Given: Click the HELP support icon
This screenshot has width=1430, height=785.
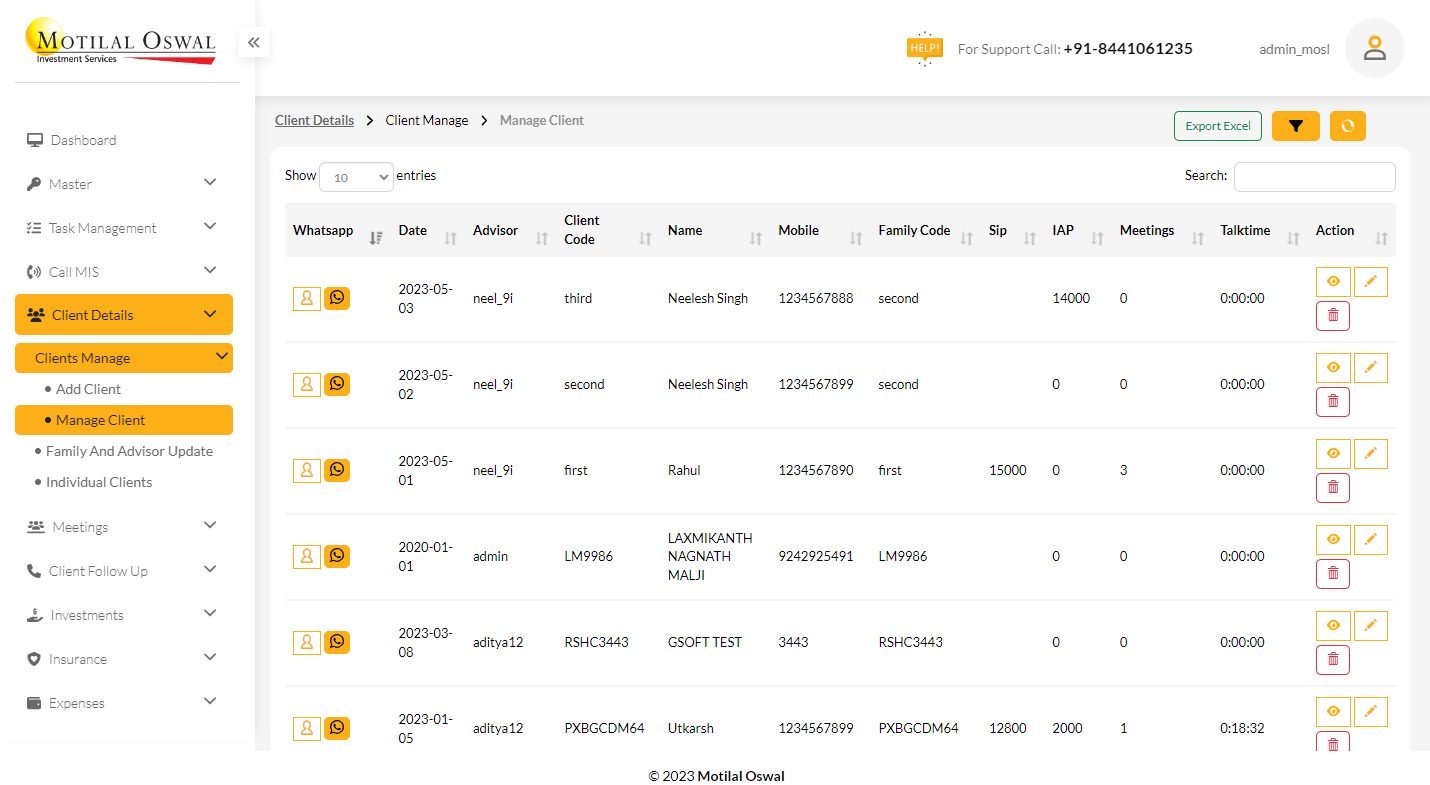Looking at the screenshot, I should point(924,48).
